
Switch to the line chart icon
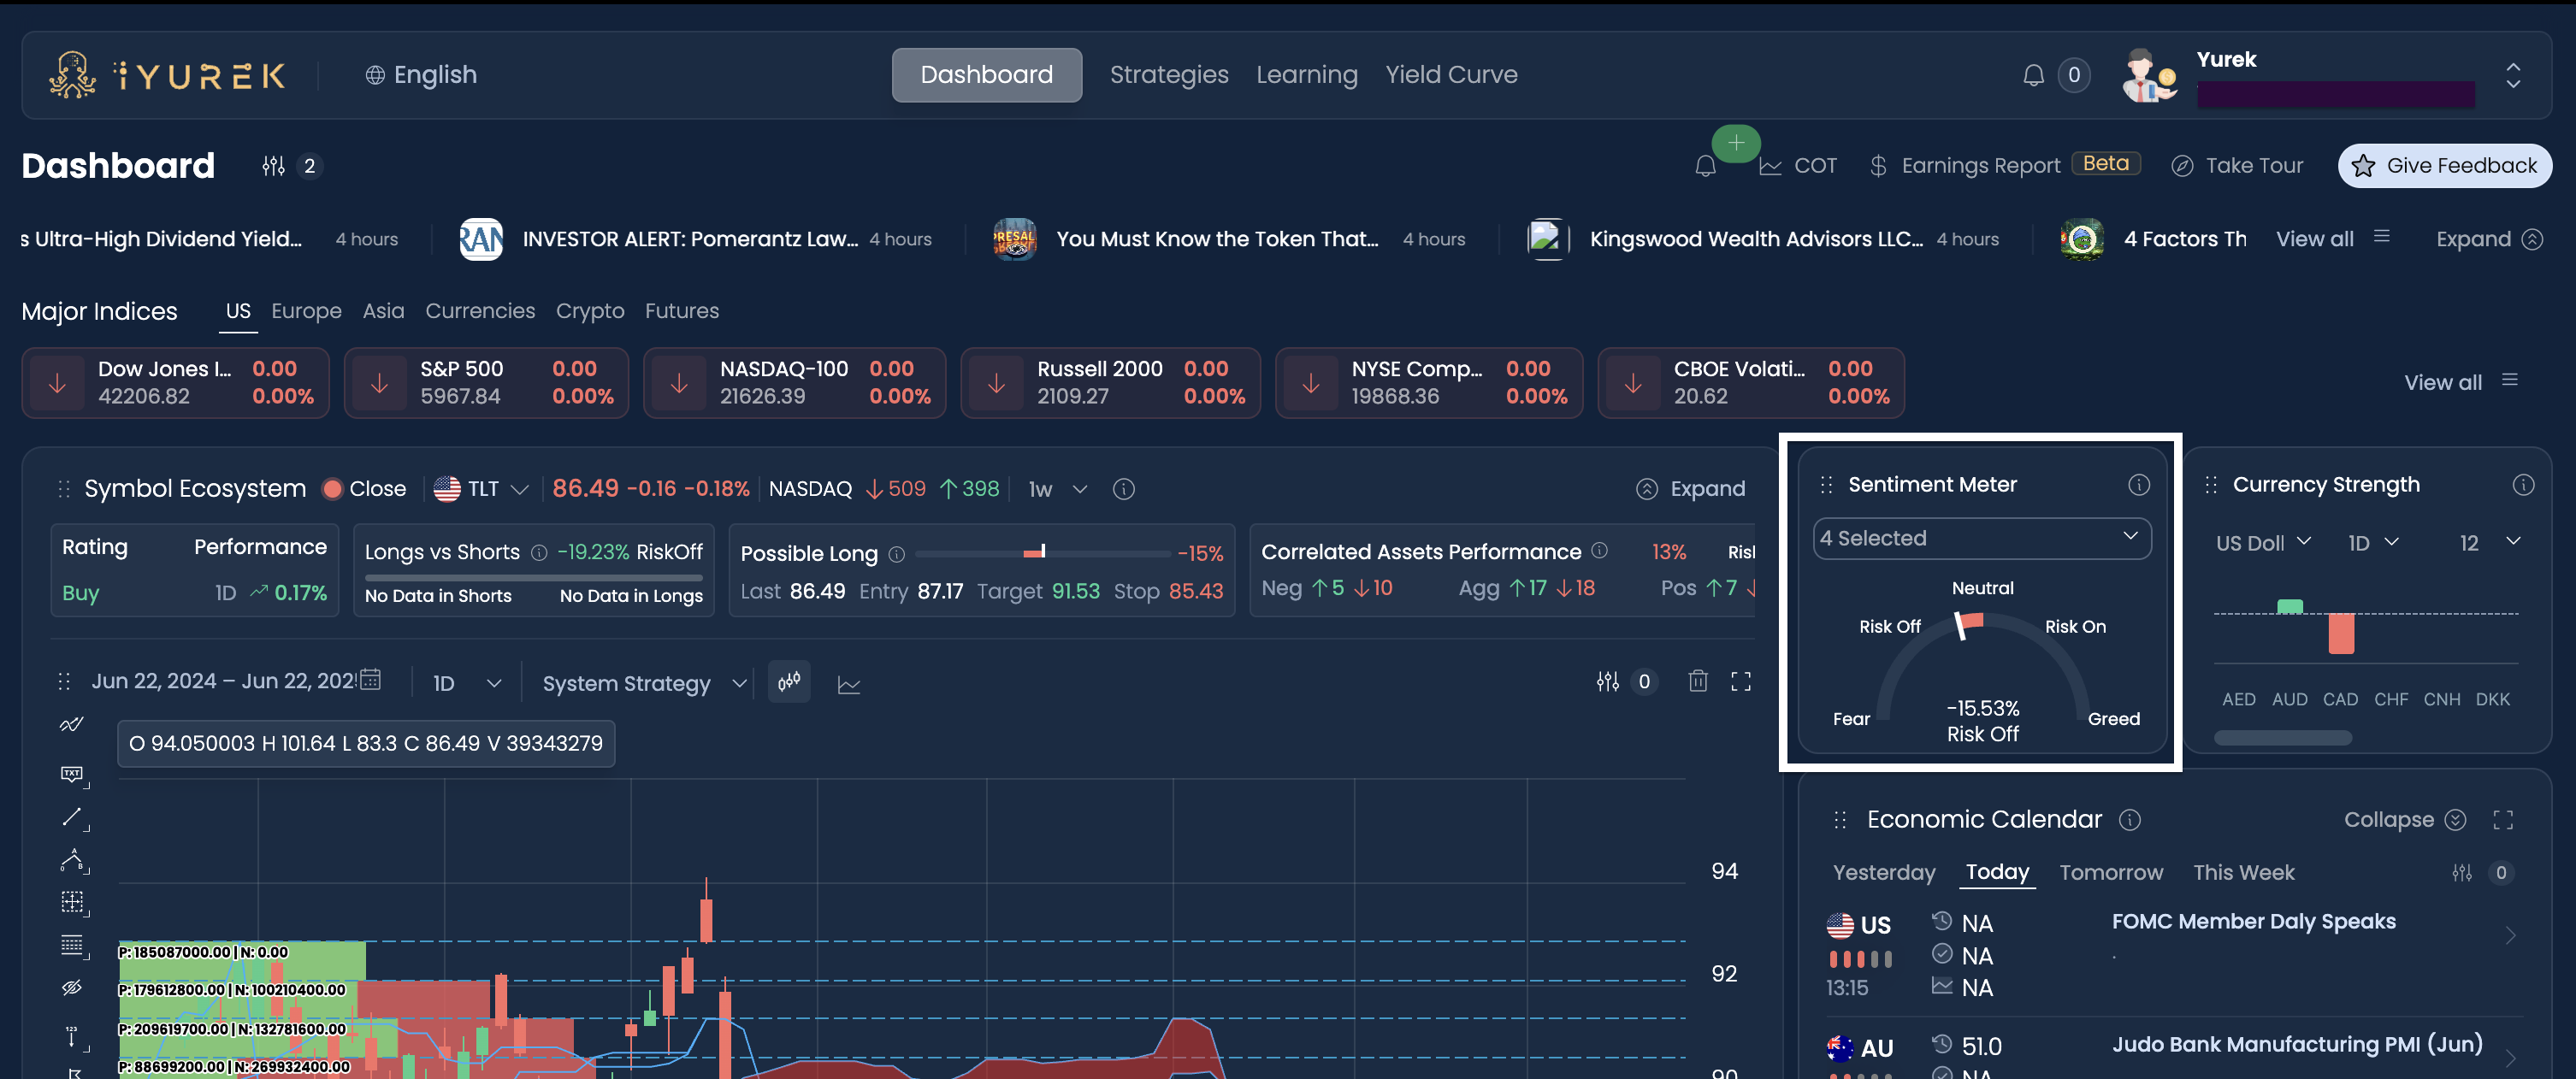coord(848,684)
